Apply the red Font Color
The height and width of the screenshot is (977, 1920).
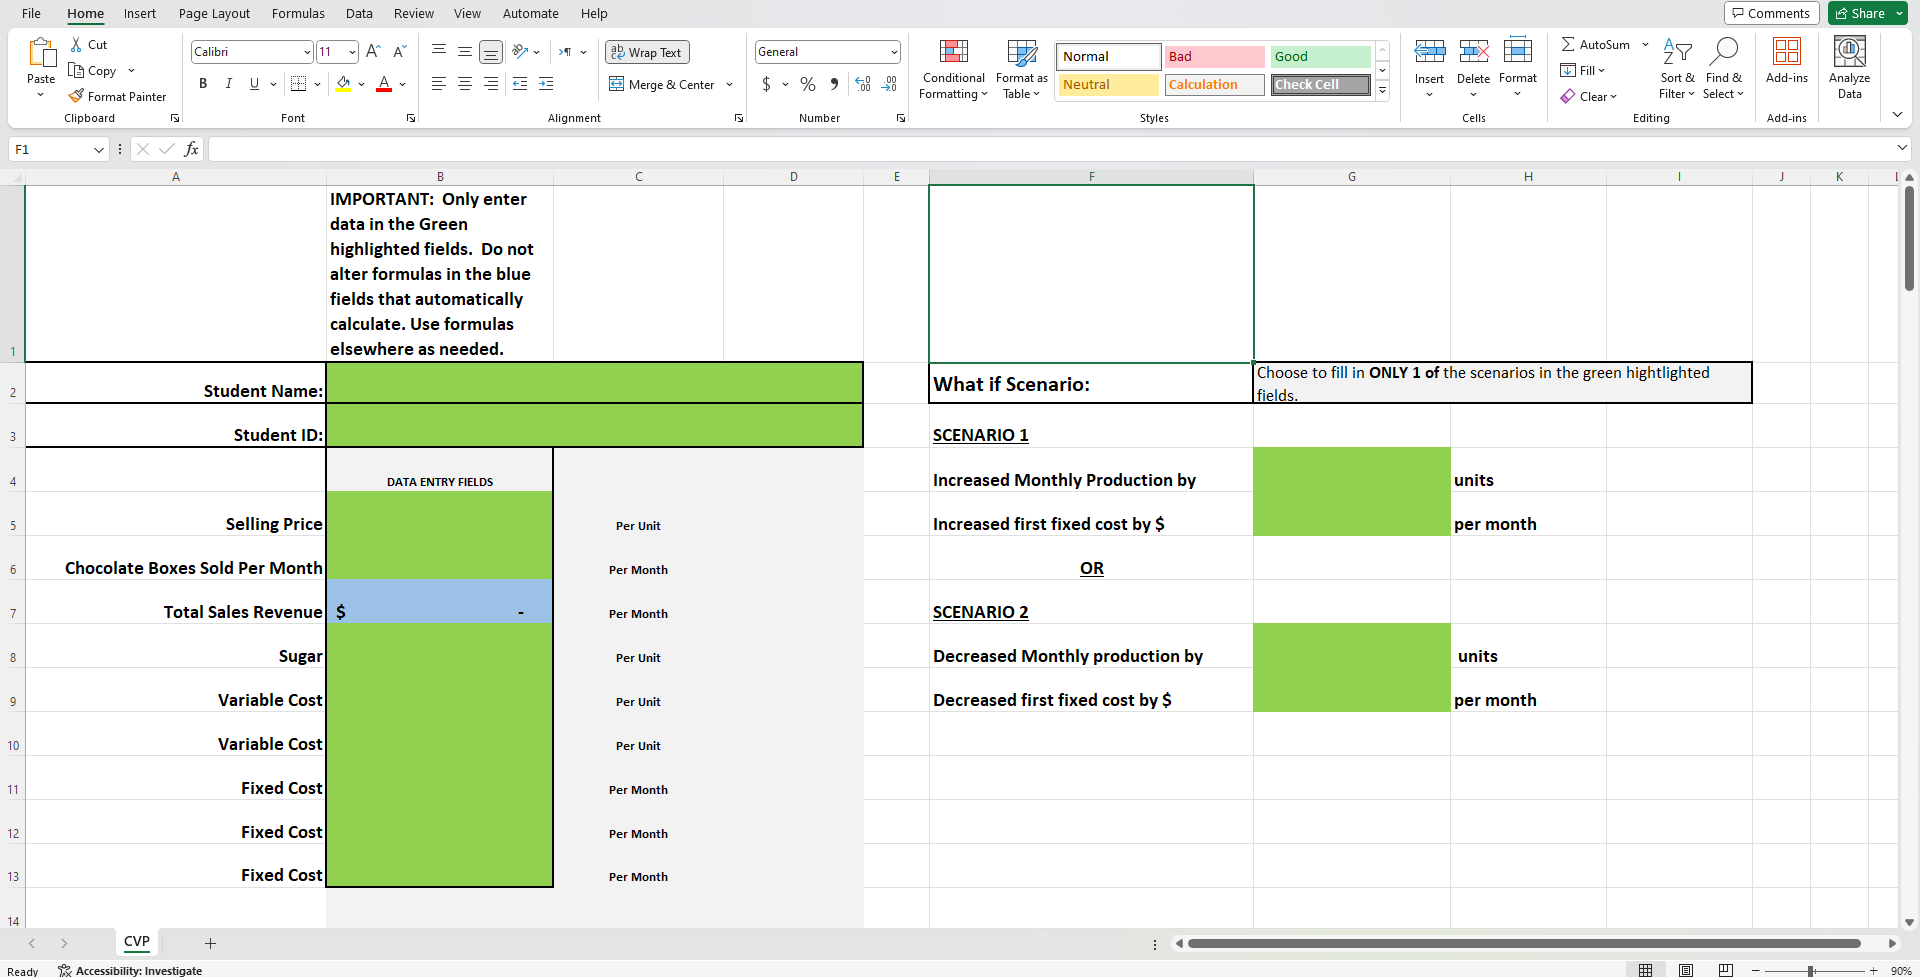pyautogui.click(x=384, y=84)
